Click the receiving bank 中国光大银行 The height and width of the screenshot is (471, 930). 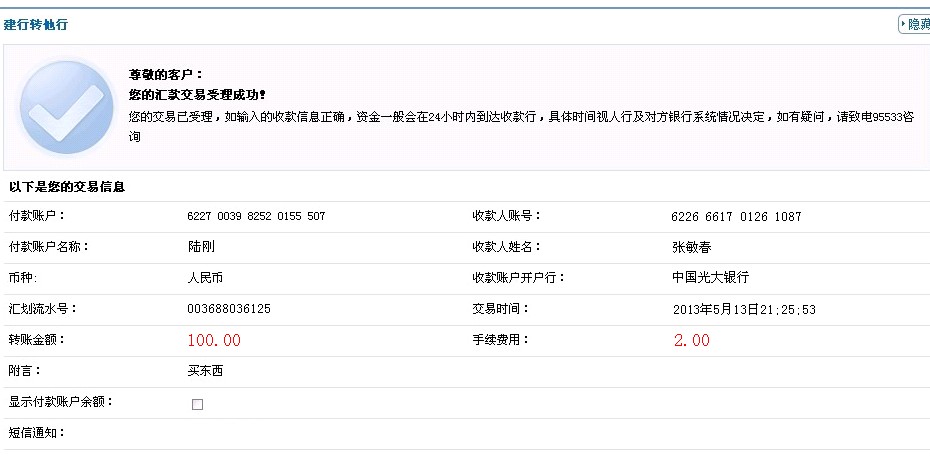(x=710, y=278)
